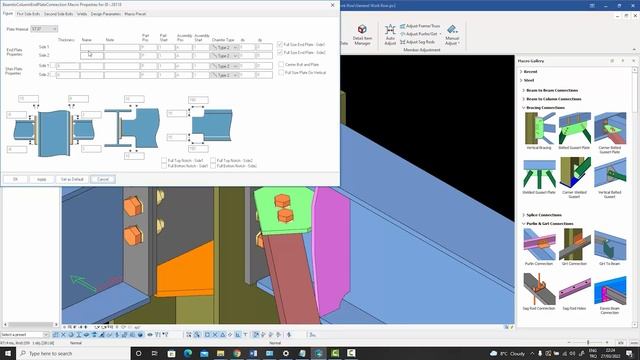640x360 pixels.
Task: Expand Beam to Beam Connections
Action: coord(523,90)
